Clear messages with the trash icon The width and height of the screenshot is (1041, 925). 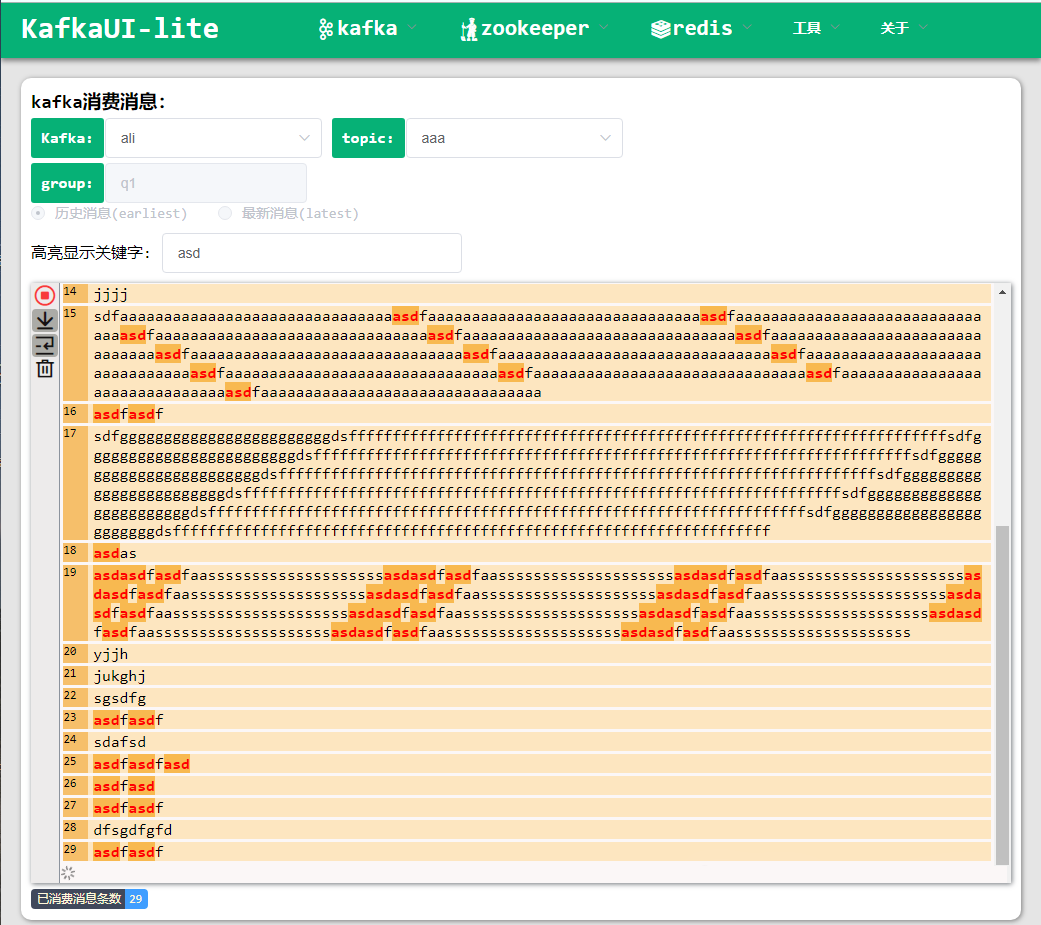click(45, 369)
